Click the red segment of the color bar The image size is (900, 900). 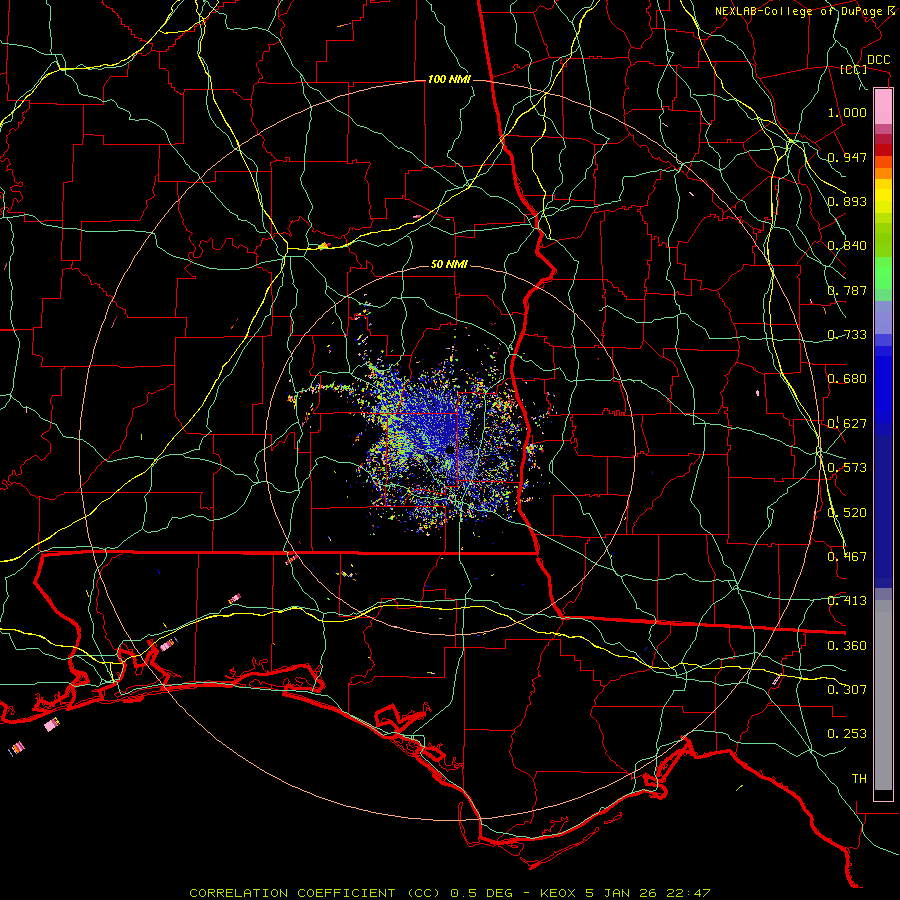coord(883,149)
